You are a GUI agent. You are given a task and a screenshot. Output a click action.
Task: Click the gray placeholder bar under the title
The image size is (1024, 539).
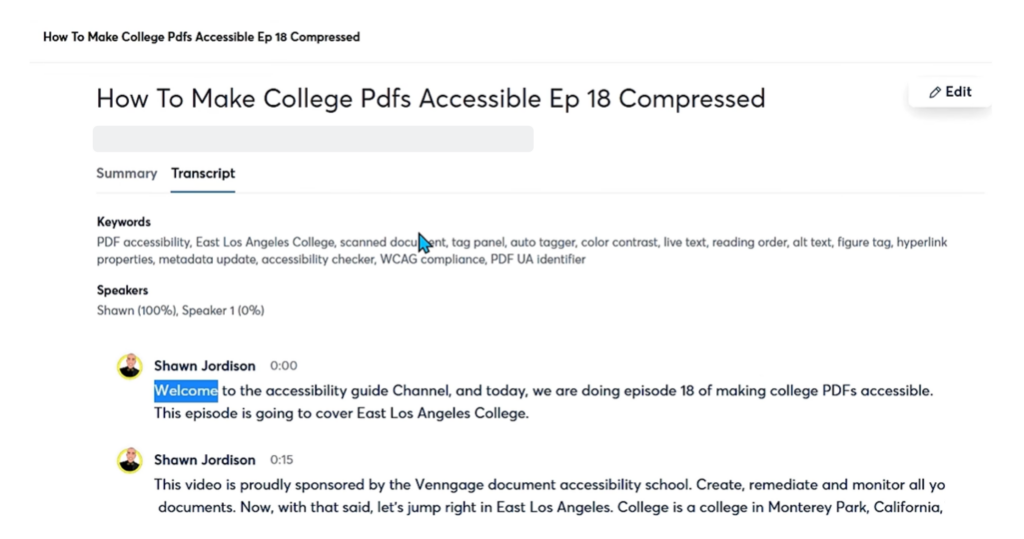coord(313,139)
